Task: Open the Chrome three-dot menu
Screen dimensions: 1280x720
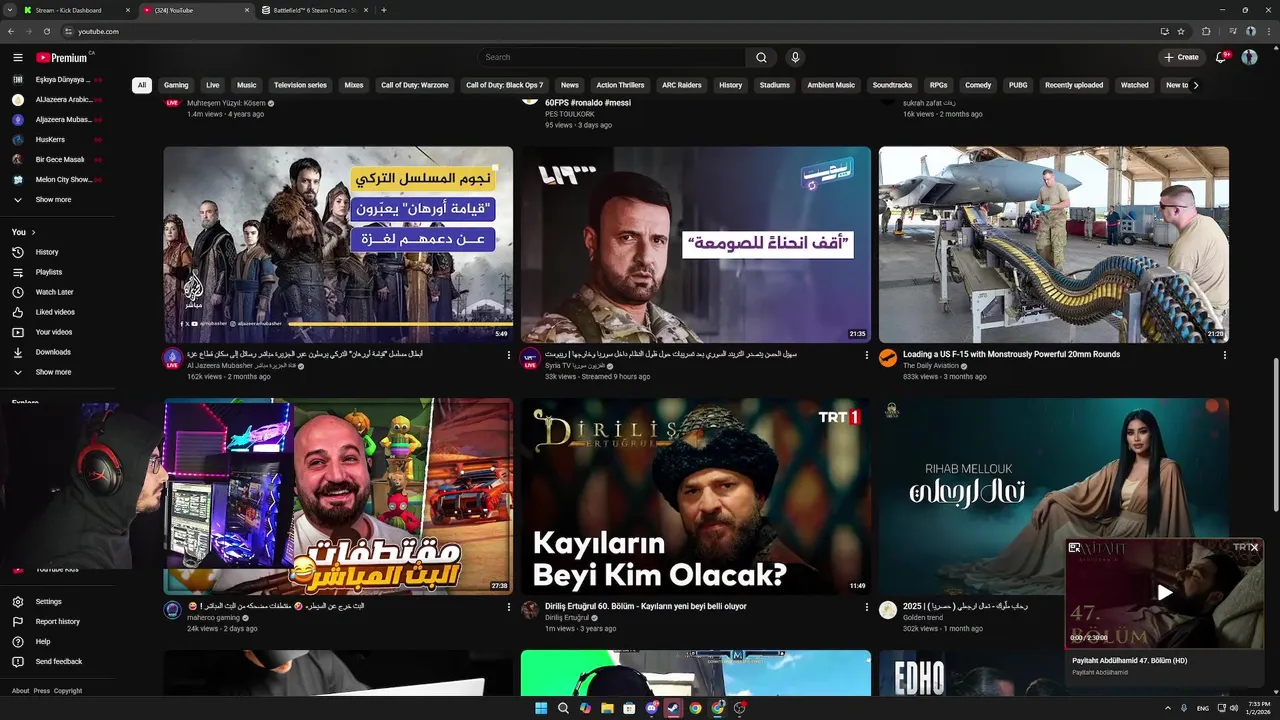Action: click(1268, 31)
